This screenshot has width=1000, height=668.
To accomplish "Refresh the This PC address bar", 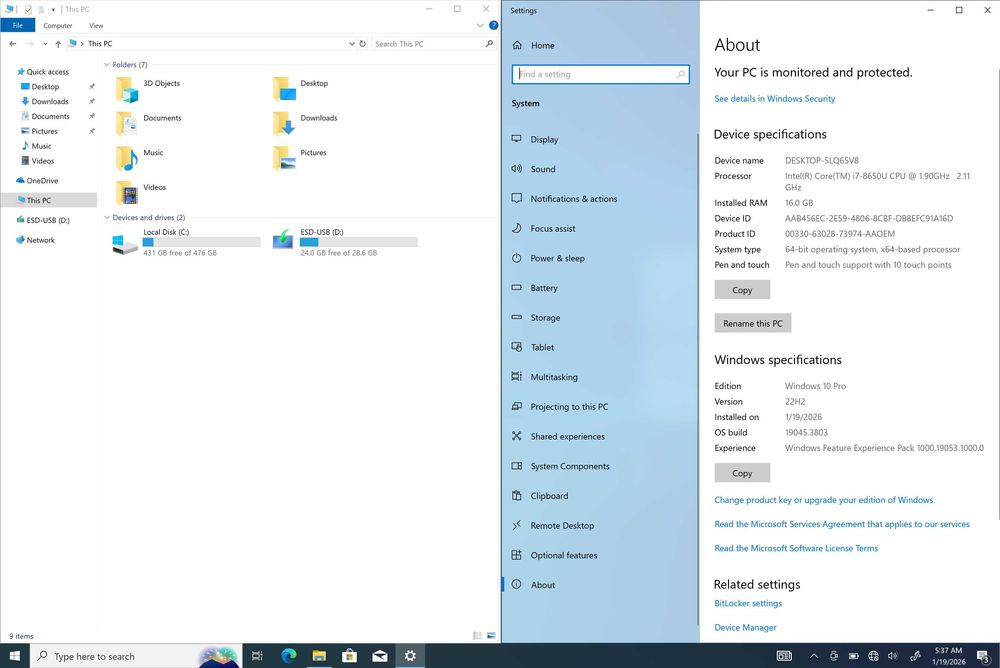I will (362, 43).
